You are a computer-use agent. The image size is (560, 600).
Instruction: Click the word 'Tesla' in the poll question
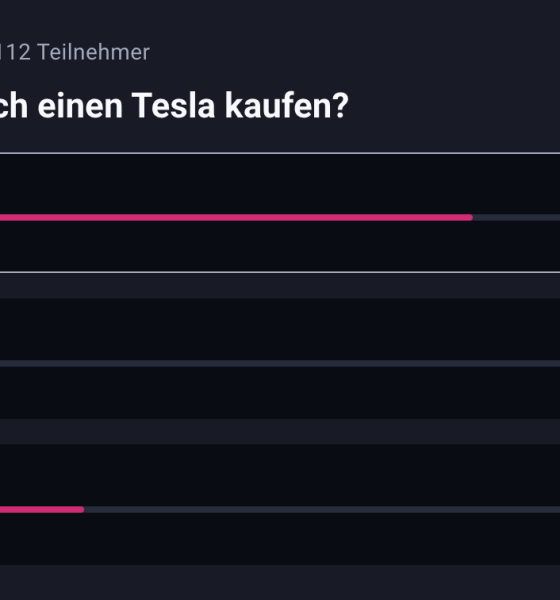pos(173,106)
